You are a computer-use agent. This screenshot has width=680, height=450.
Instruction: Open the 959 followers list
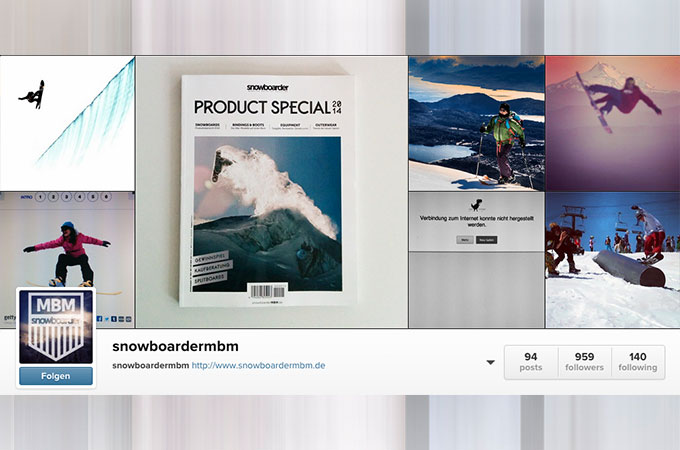pos(585,362)
